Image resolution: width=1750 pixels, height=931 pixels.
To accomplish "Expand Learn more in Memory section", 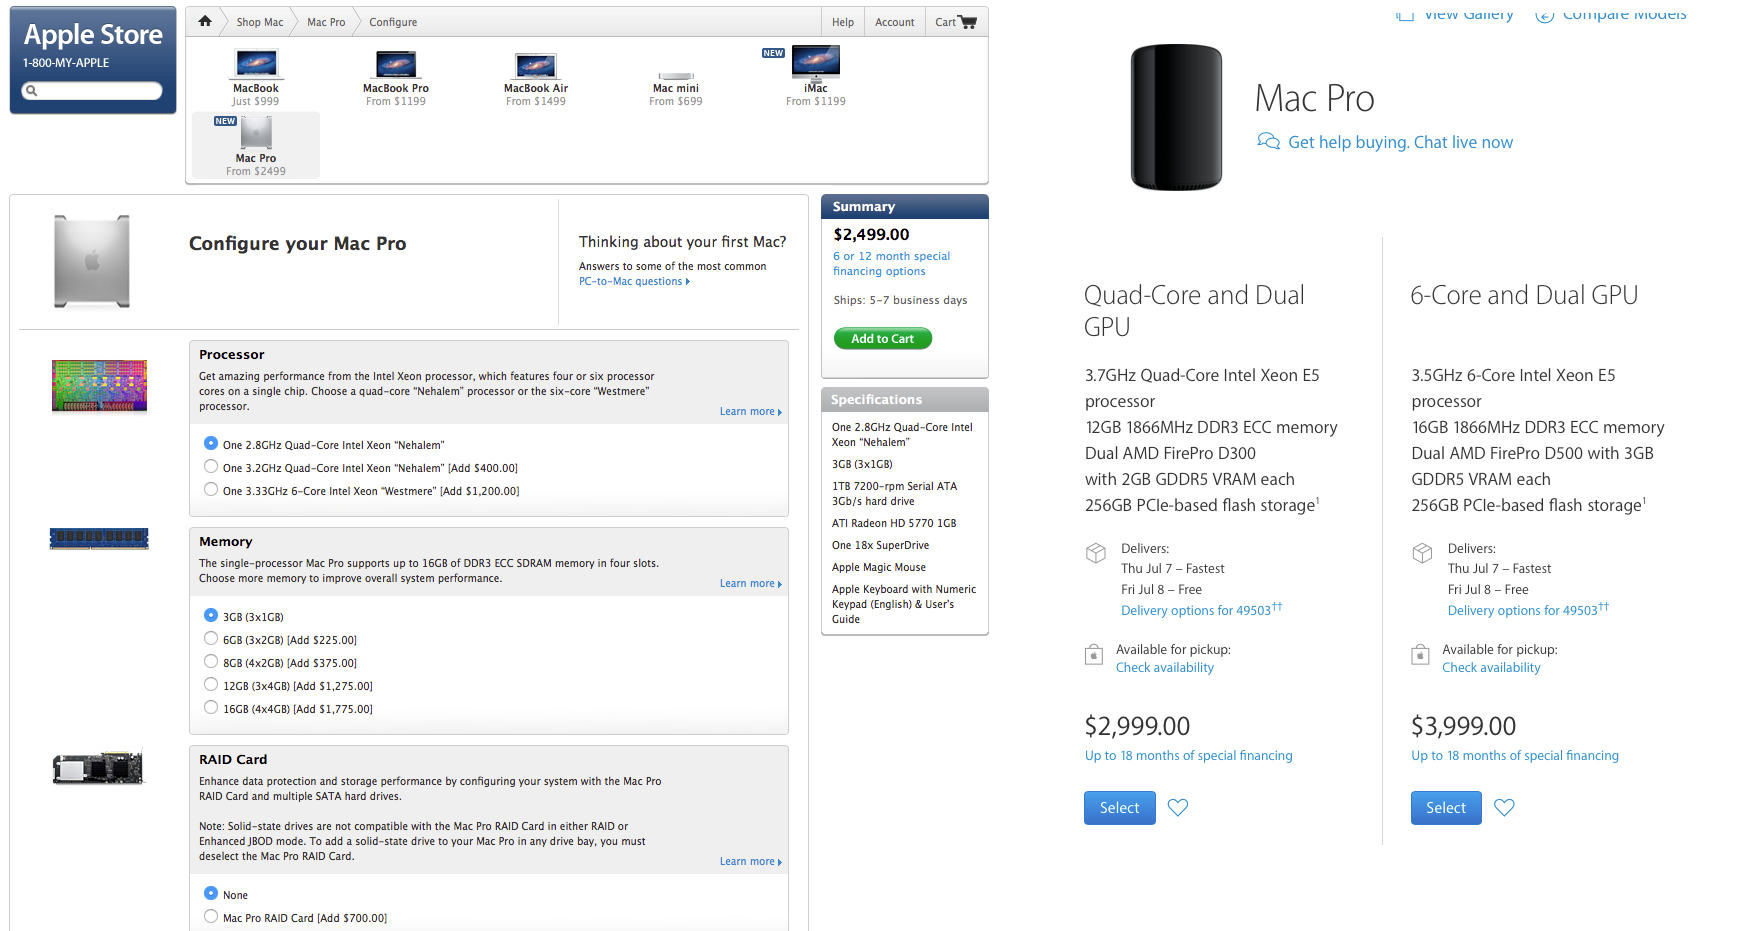I will [750, 583].
